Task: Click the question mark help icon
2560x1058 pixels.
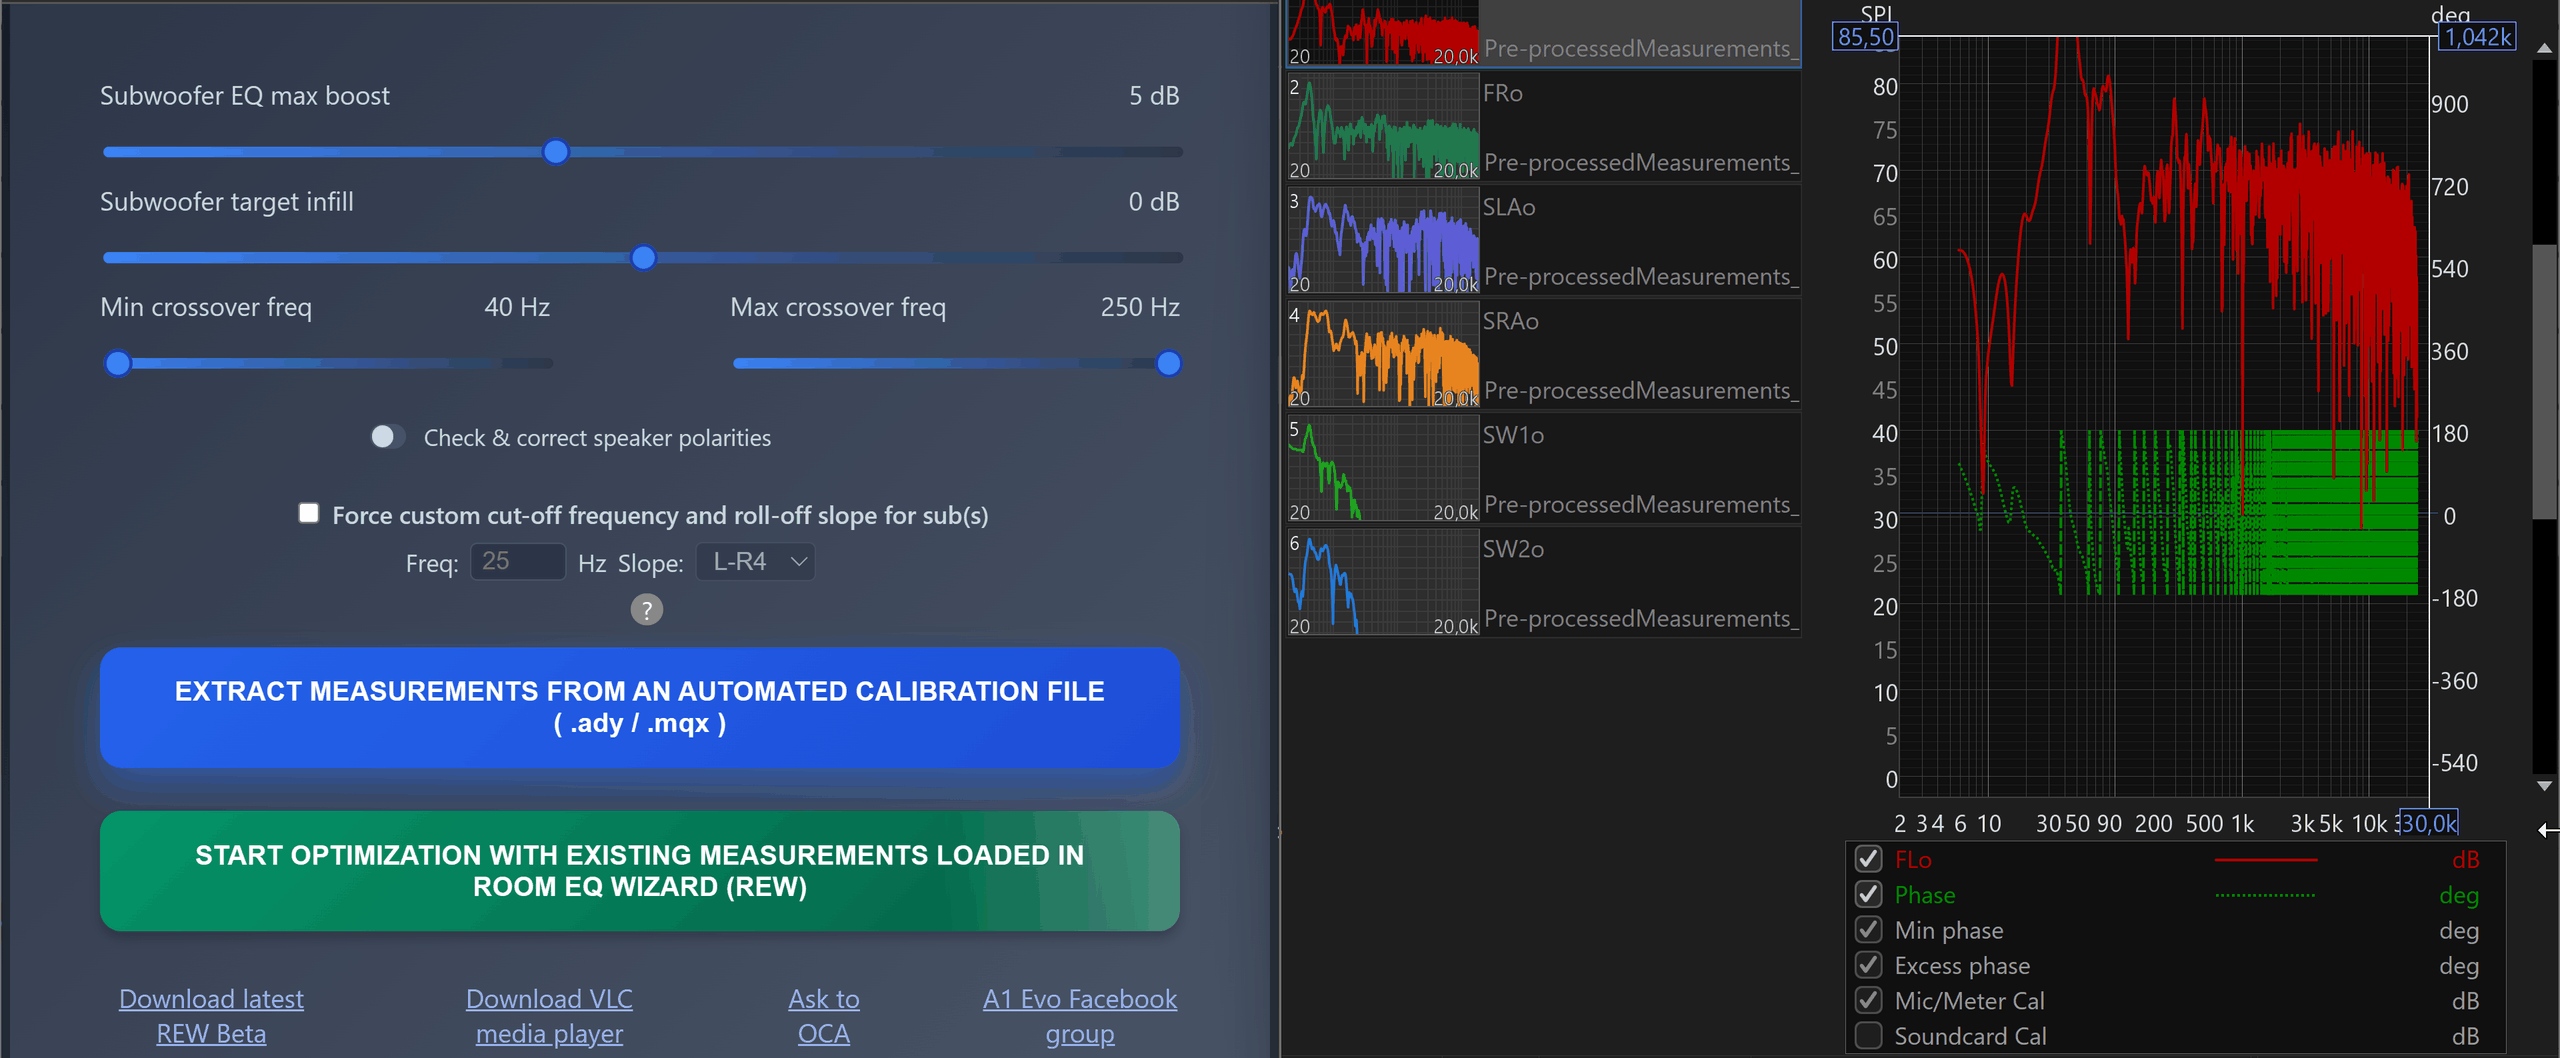Action: (646, 609)
